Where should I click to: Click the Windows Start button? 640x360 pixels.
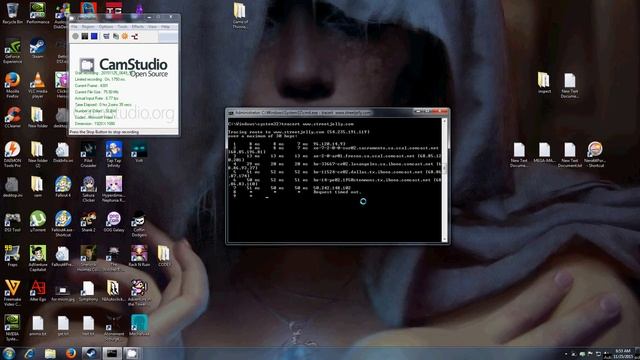pyautogui.click(x=9, y=353)
